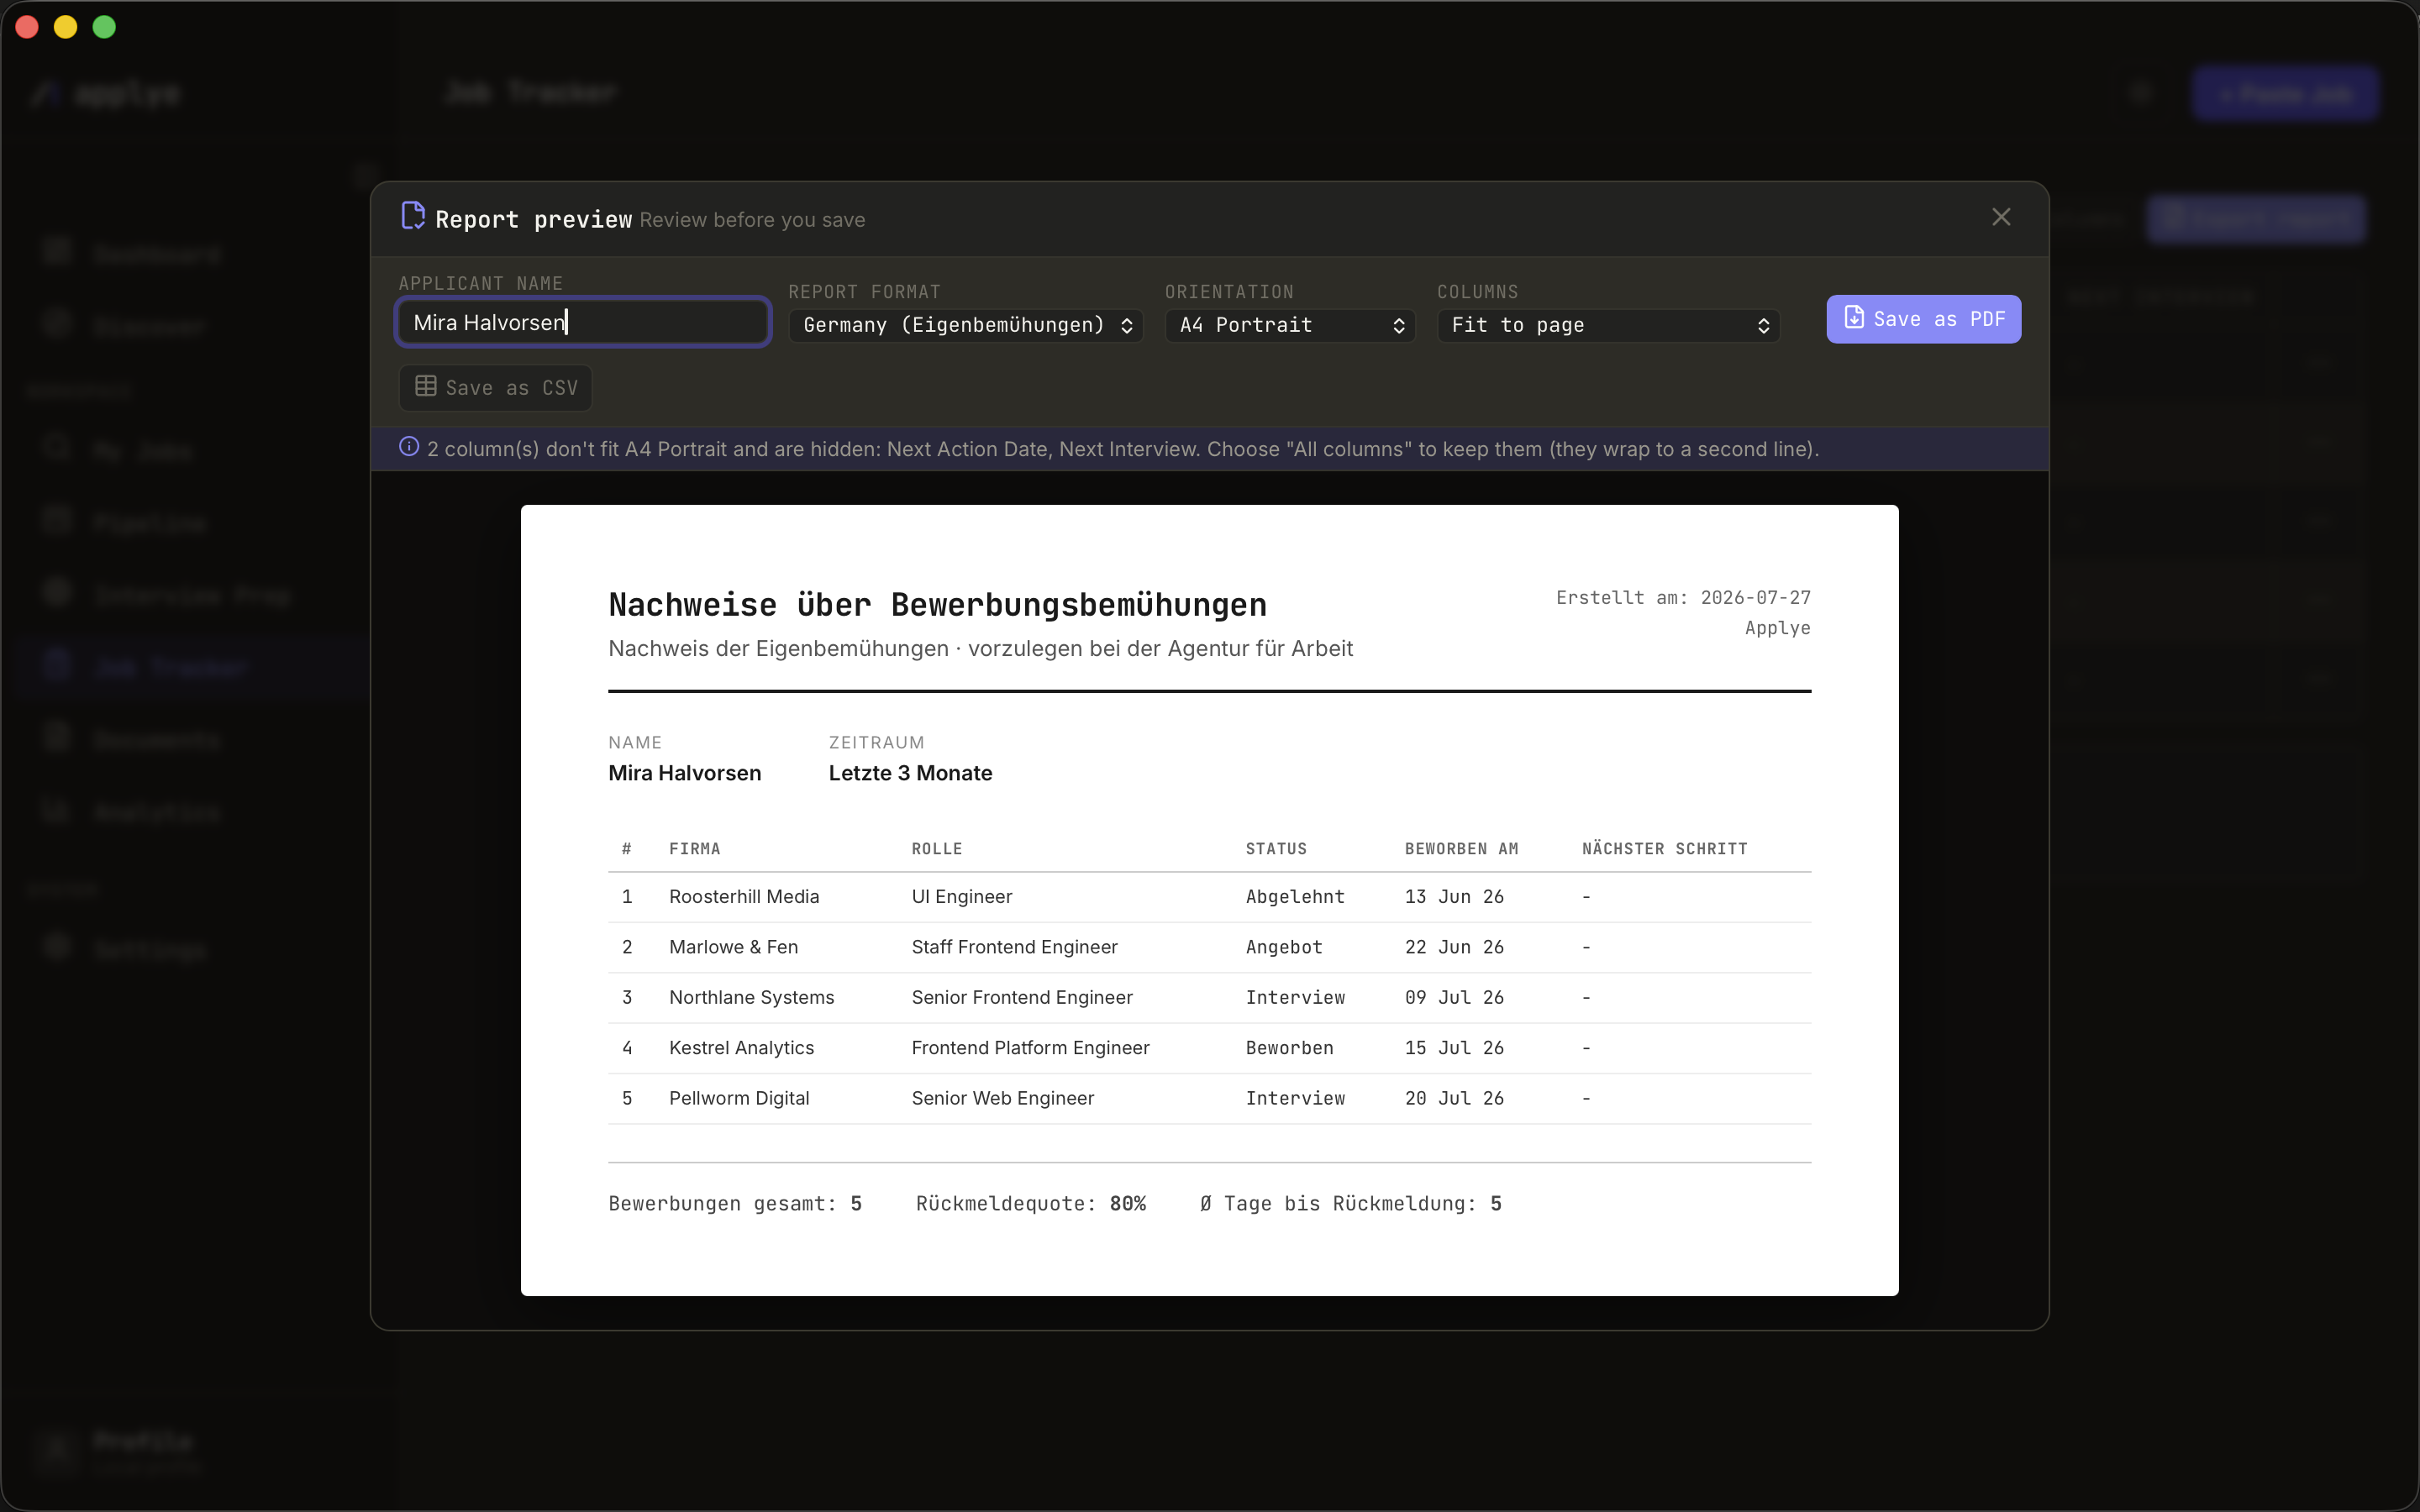Screen dimensions: 2420x1512
Task: Save the report as PDF
Action: [1923, 319]
